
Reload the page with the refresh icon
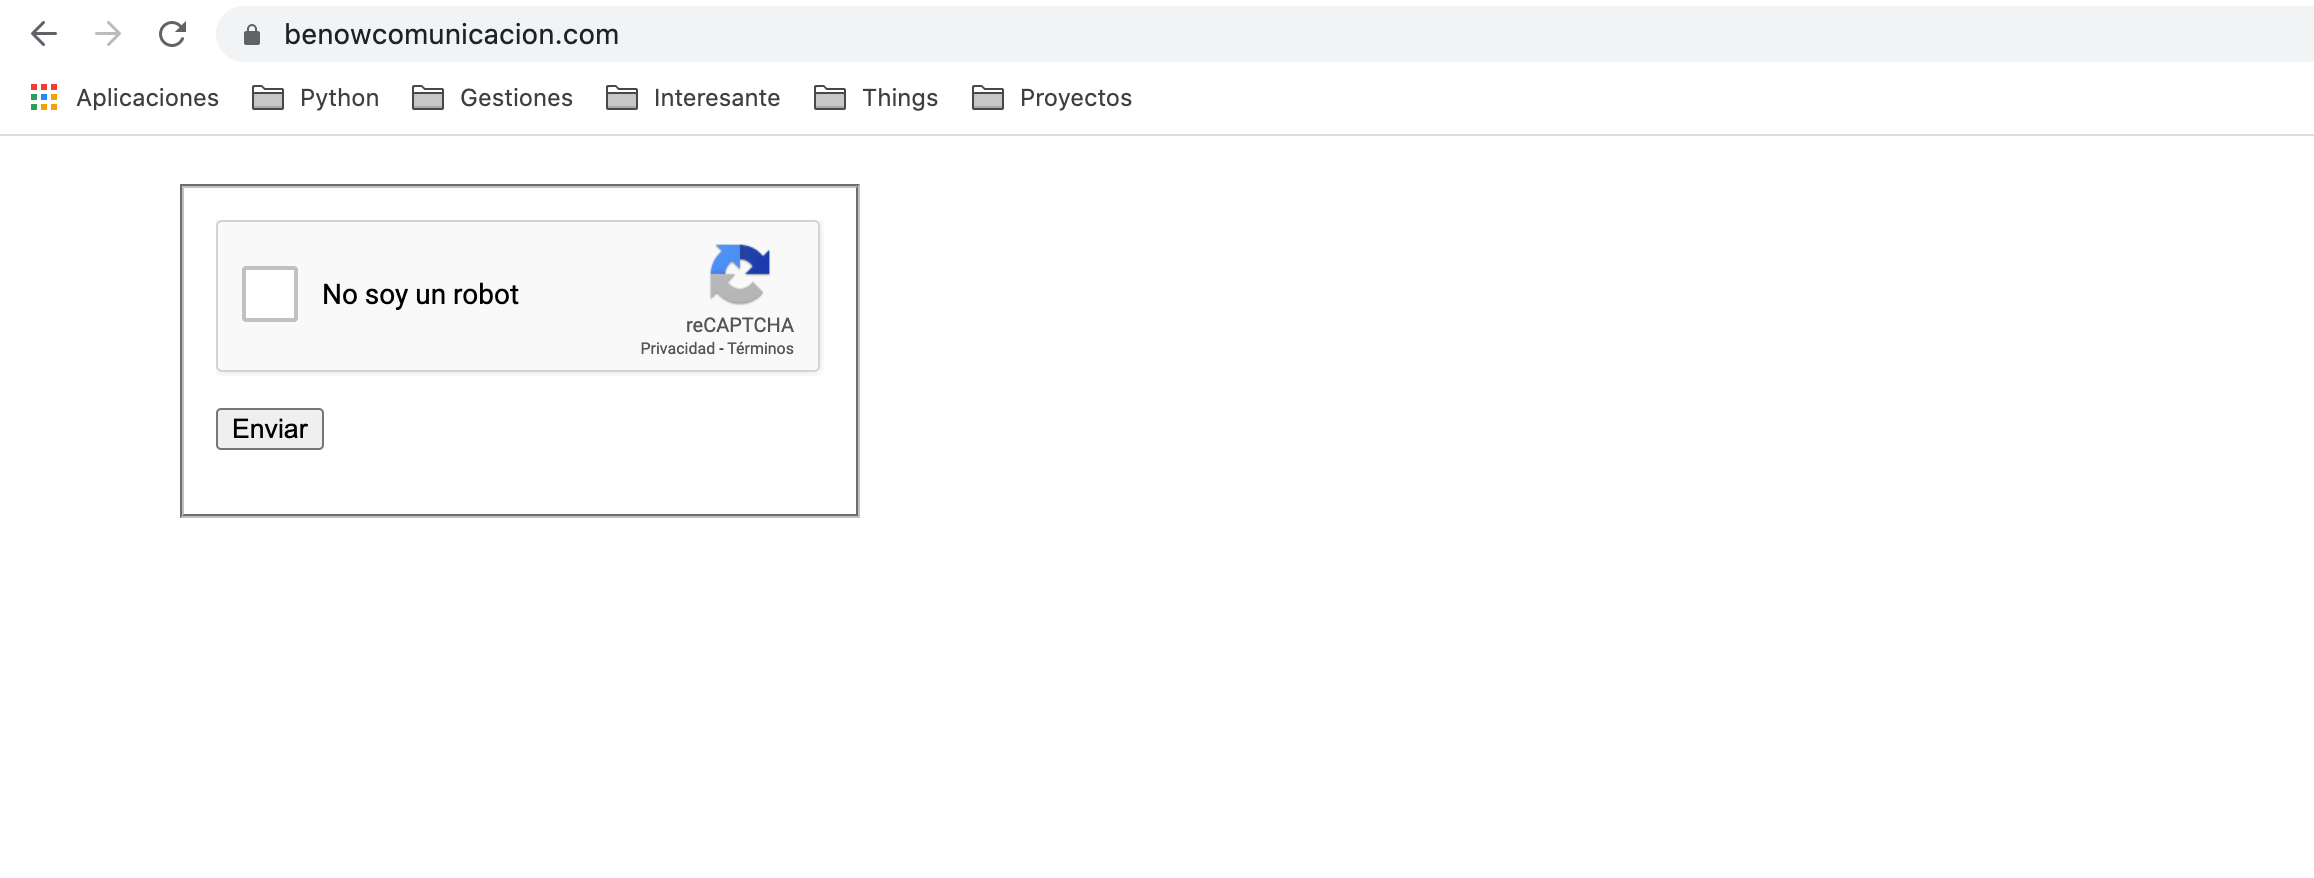coord(173,34)
